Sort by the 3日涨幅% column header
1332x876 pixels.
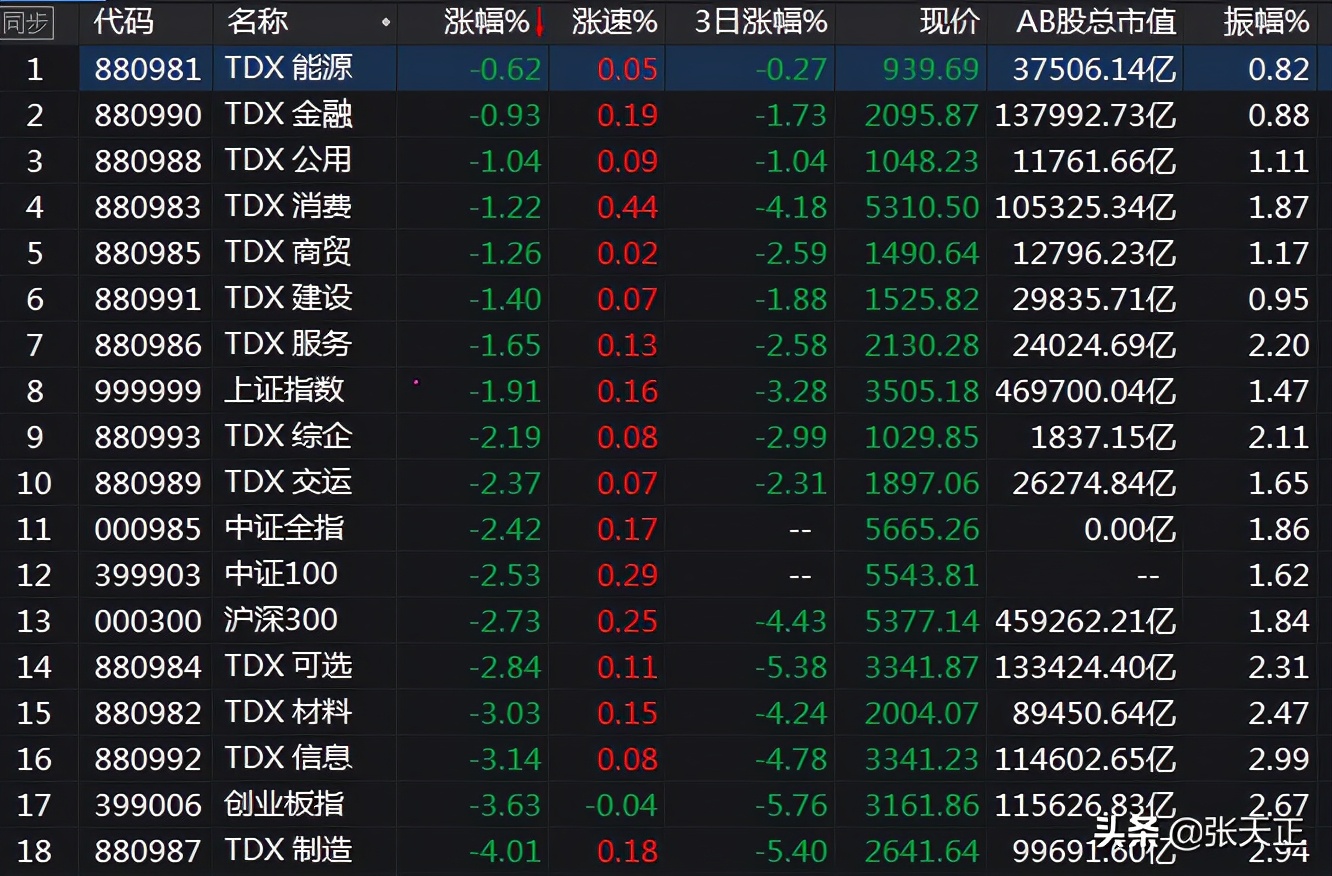[761, 22]
